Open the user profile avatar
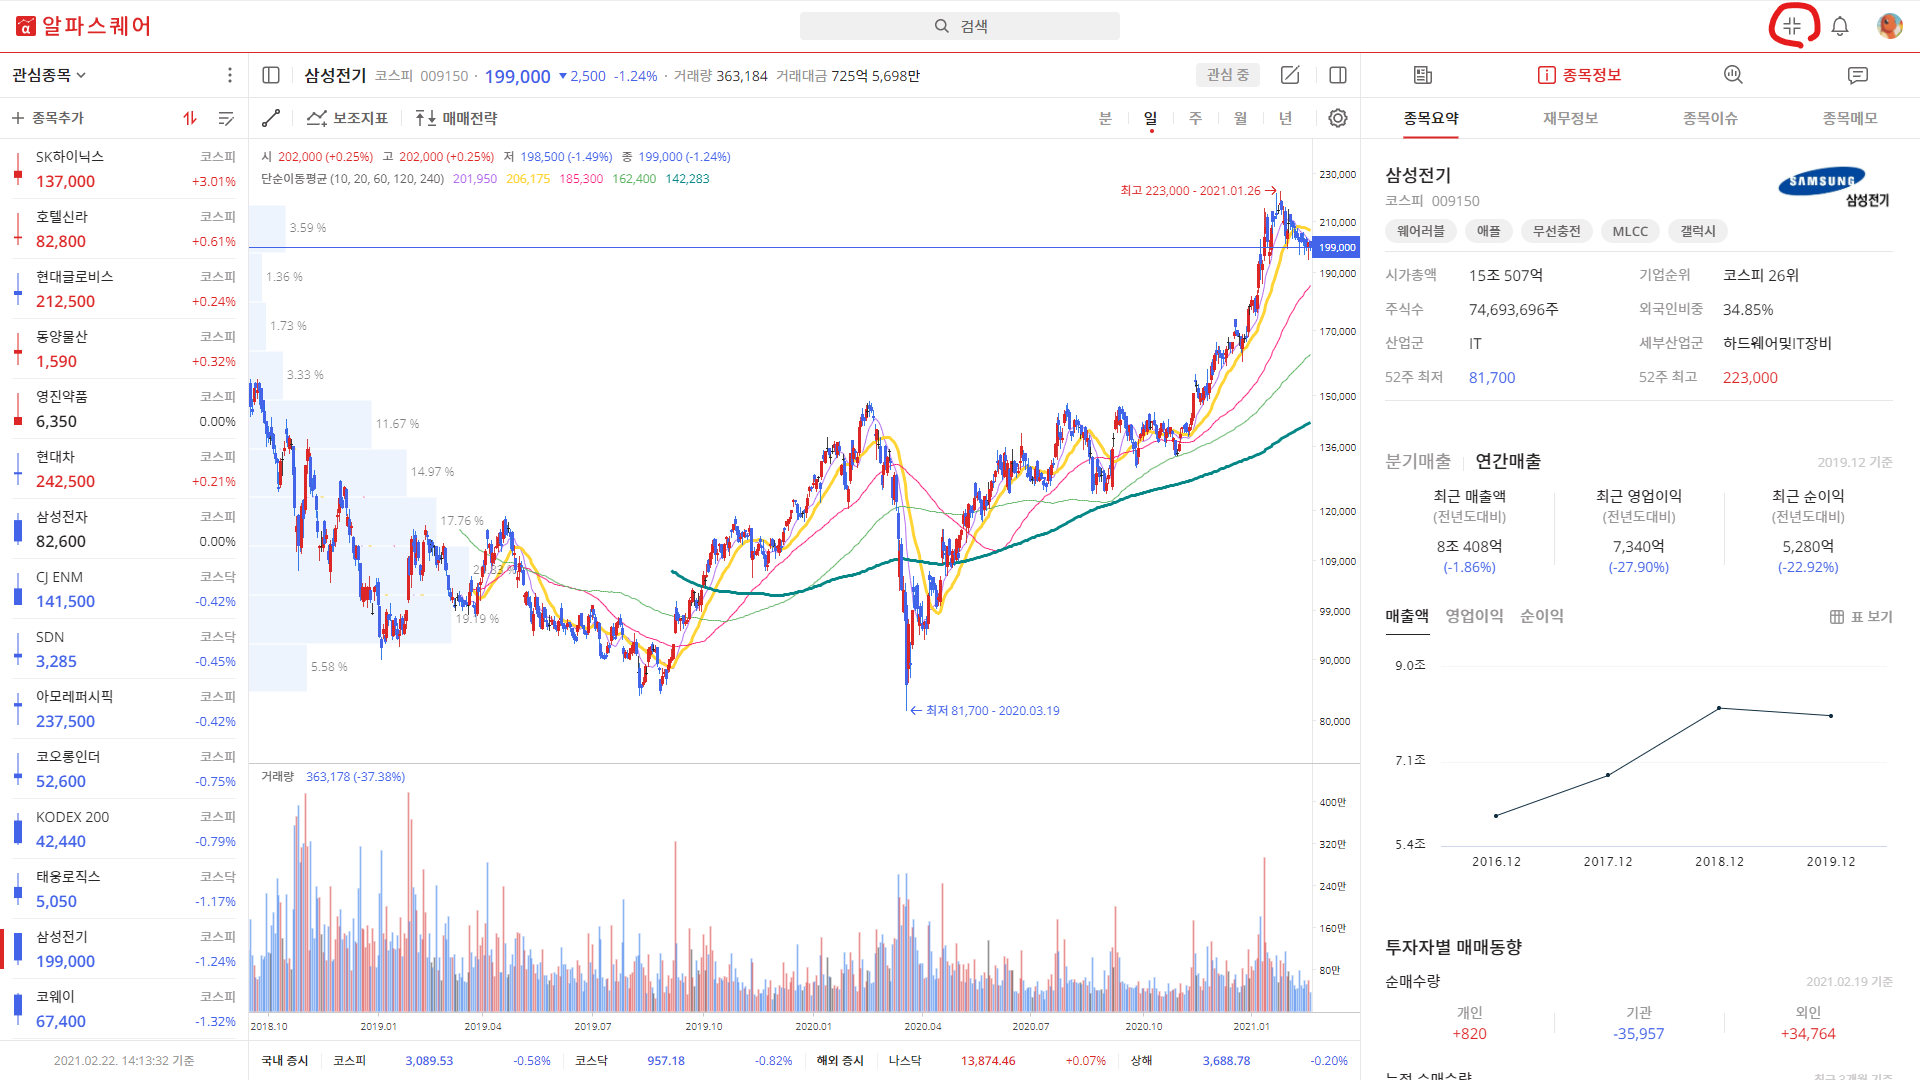The image size is (1920, 1080). (1889, 26)
